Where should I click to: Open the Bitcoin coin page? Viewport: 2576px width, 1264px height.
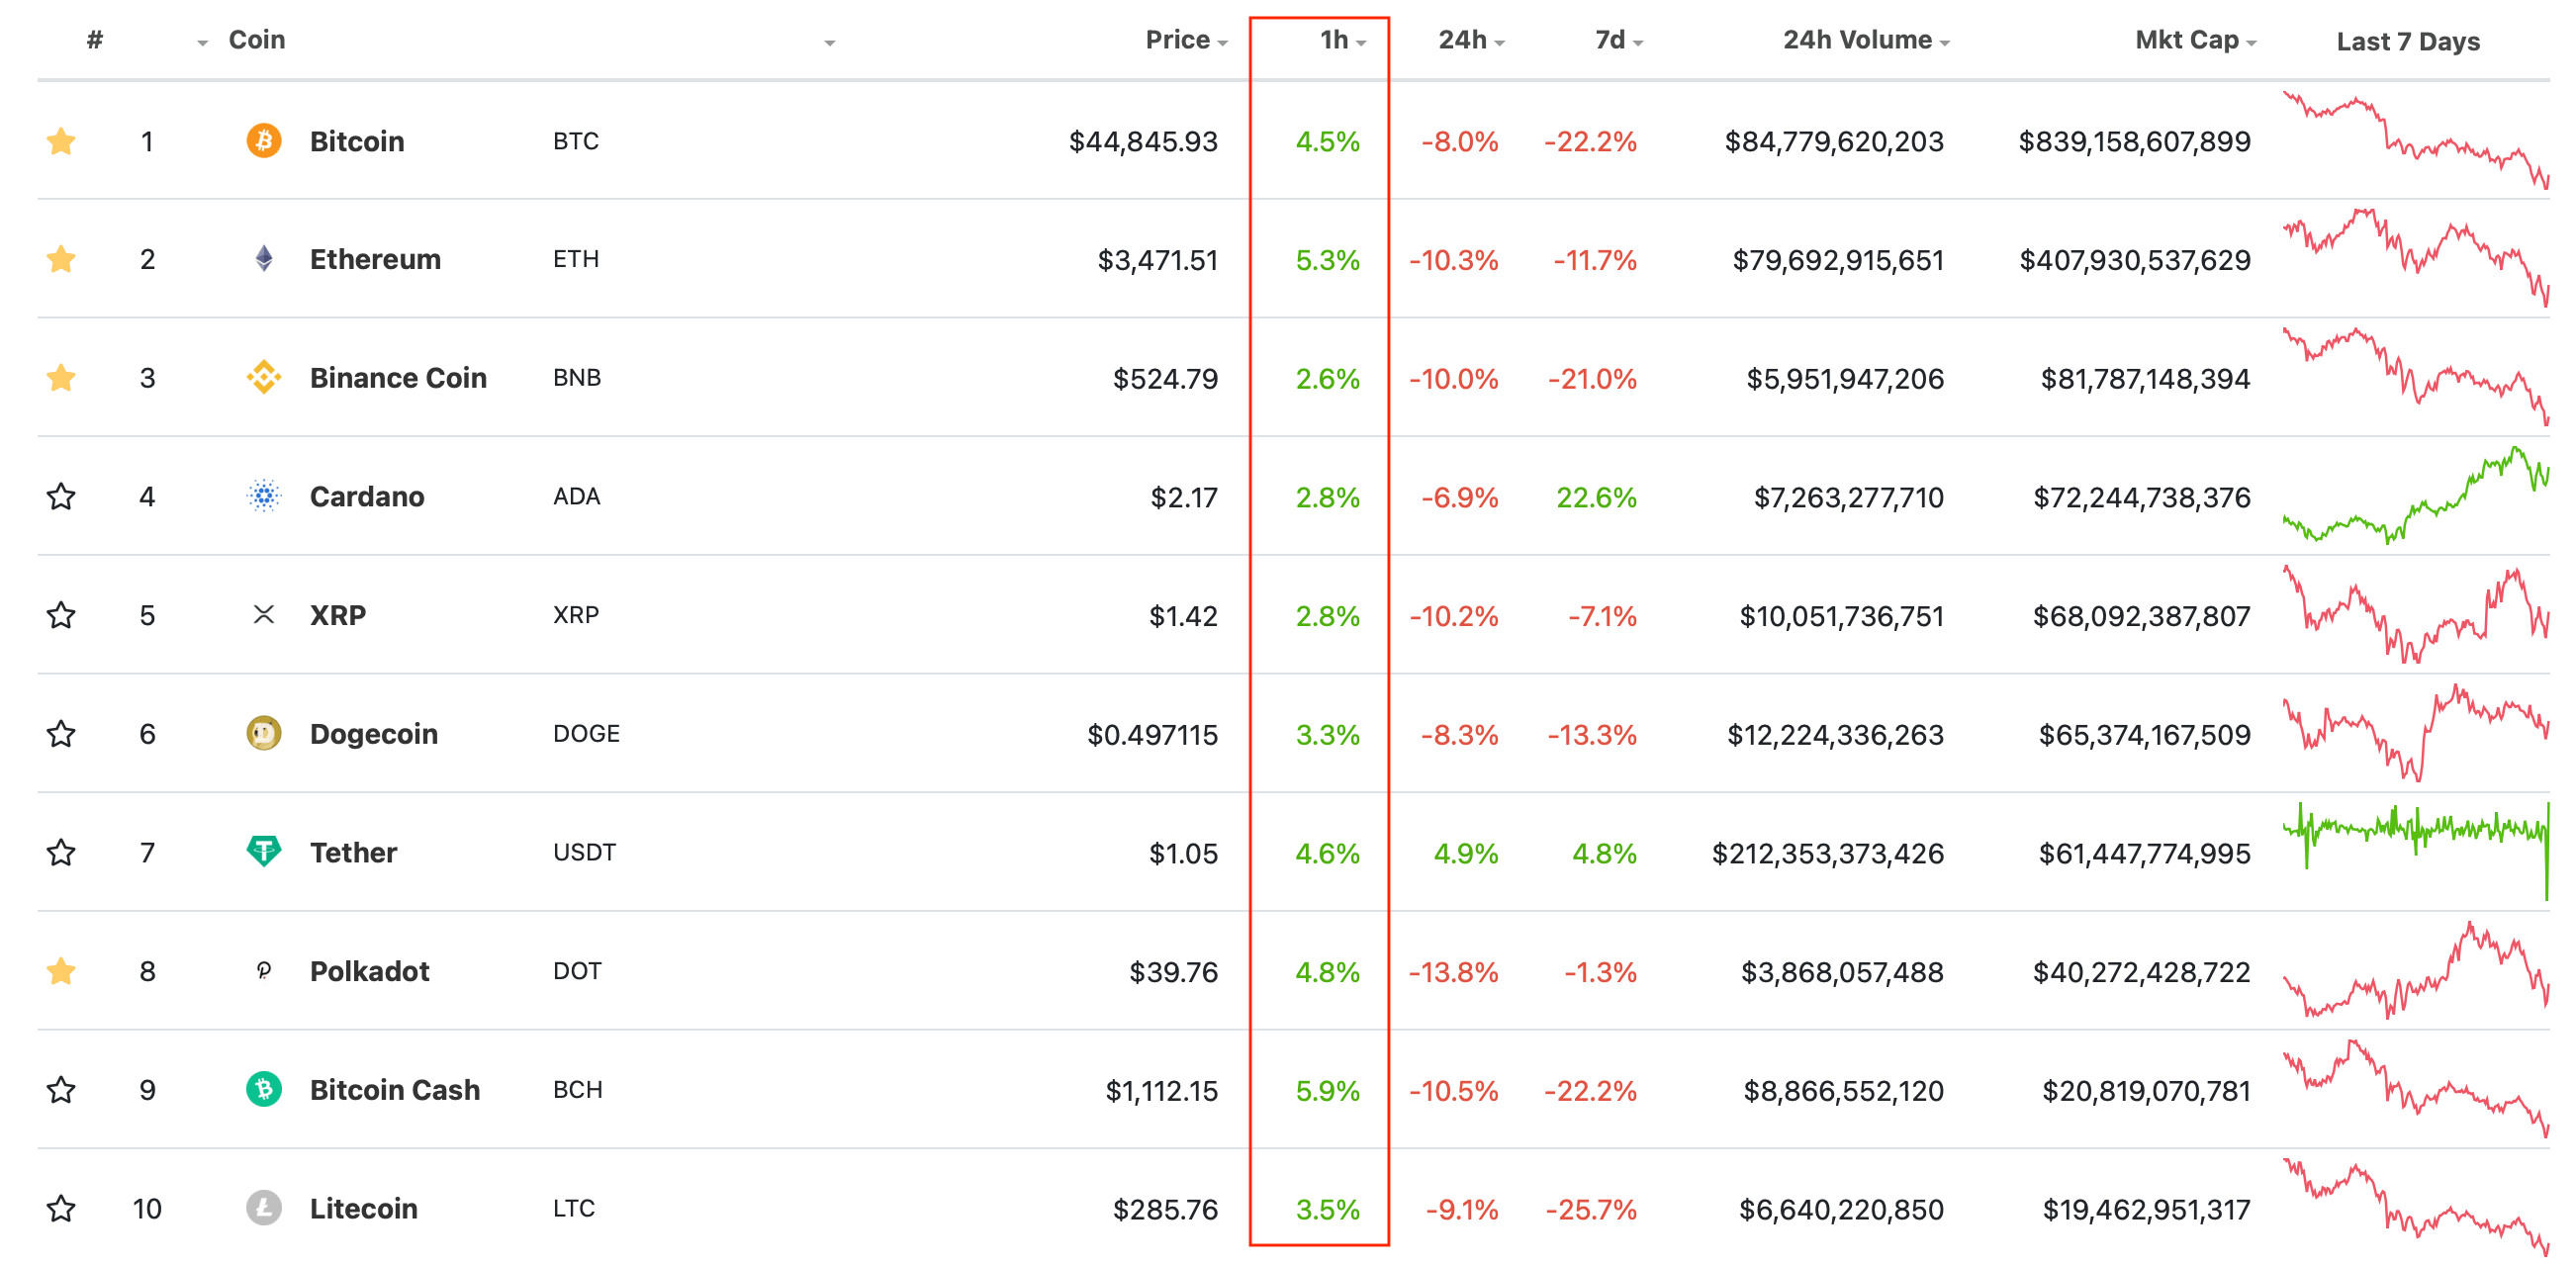tap(357, 141)
